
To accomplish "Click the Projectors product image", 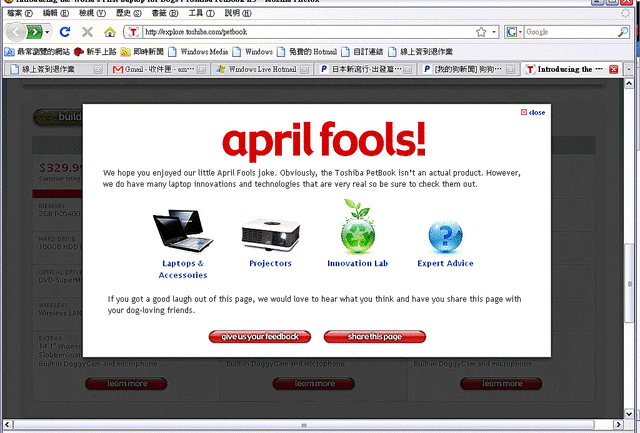I will point(270,233).
